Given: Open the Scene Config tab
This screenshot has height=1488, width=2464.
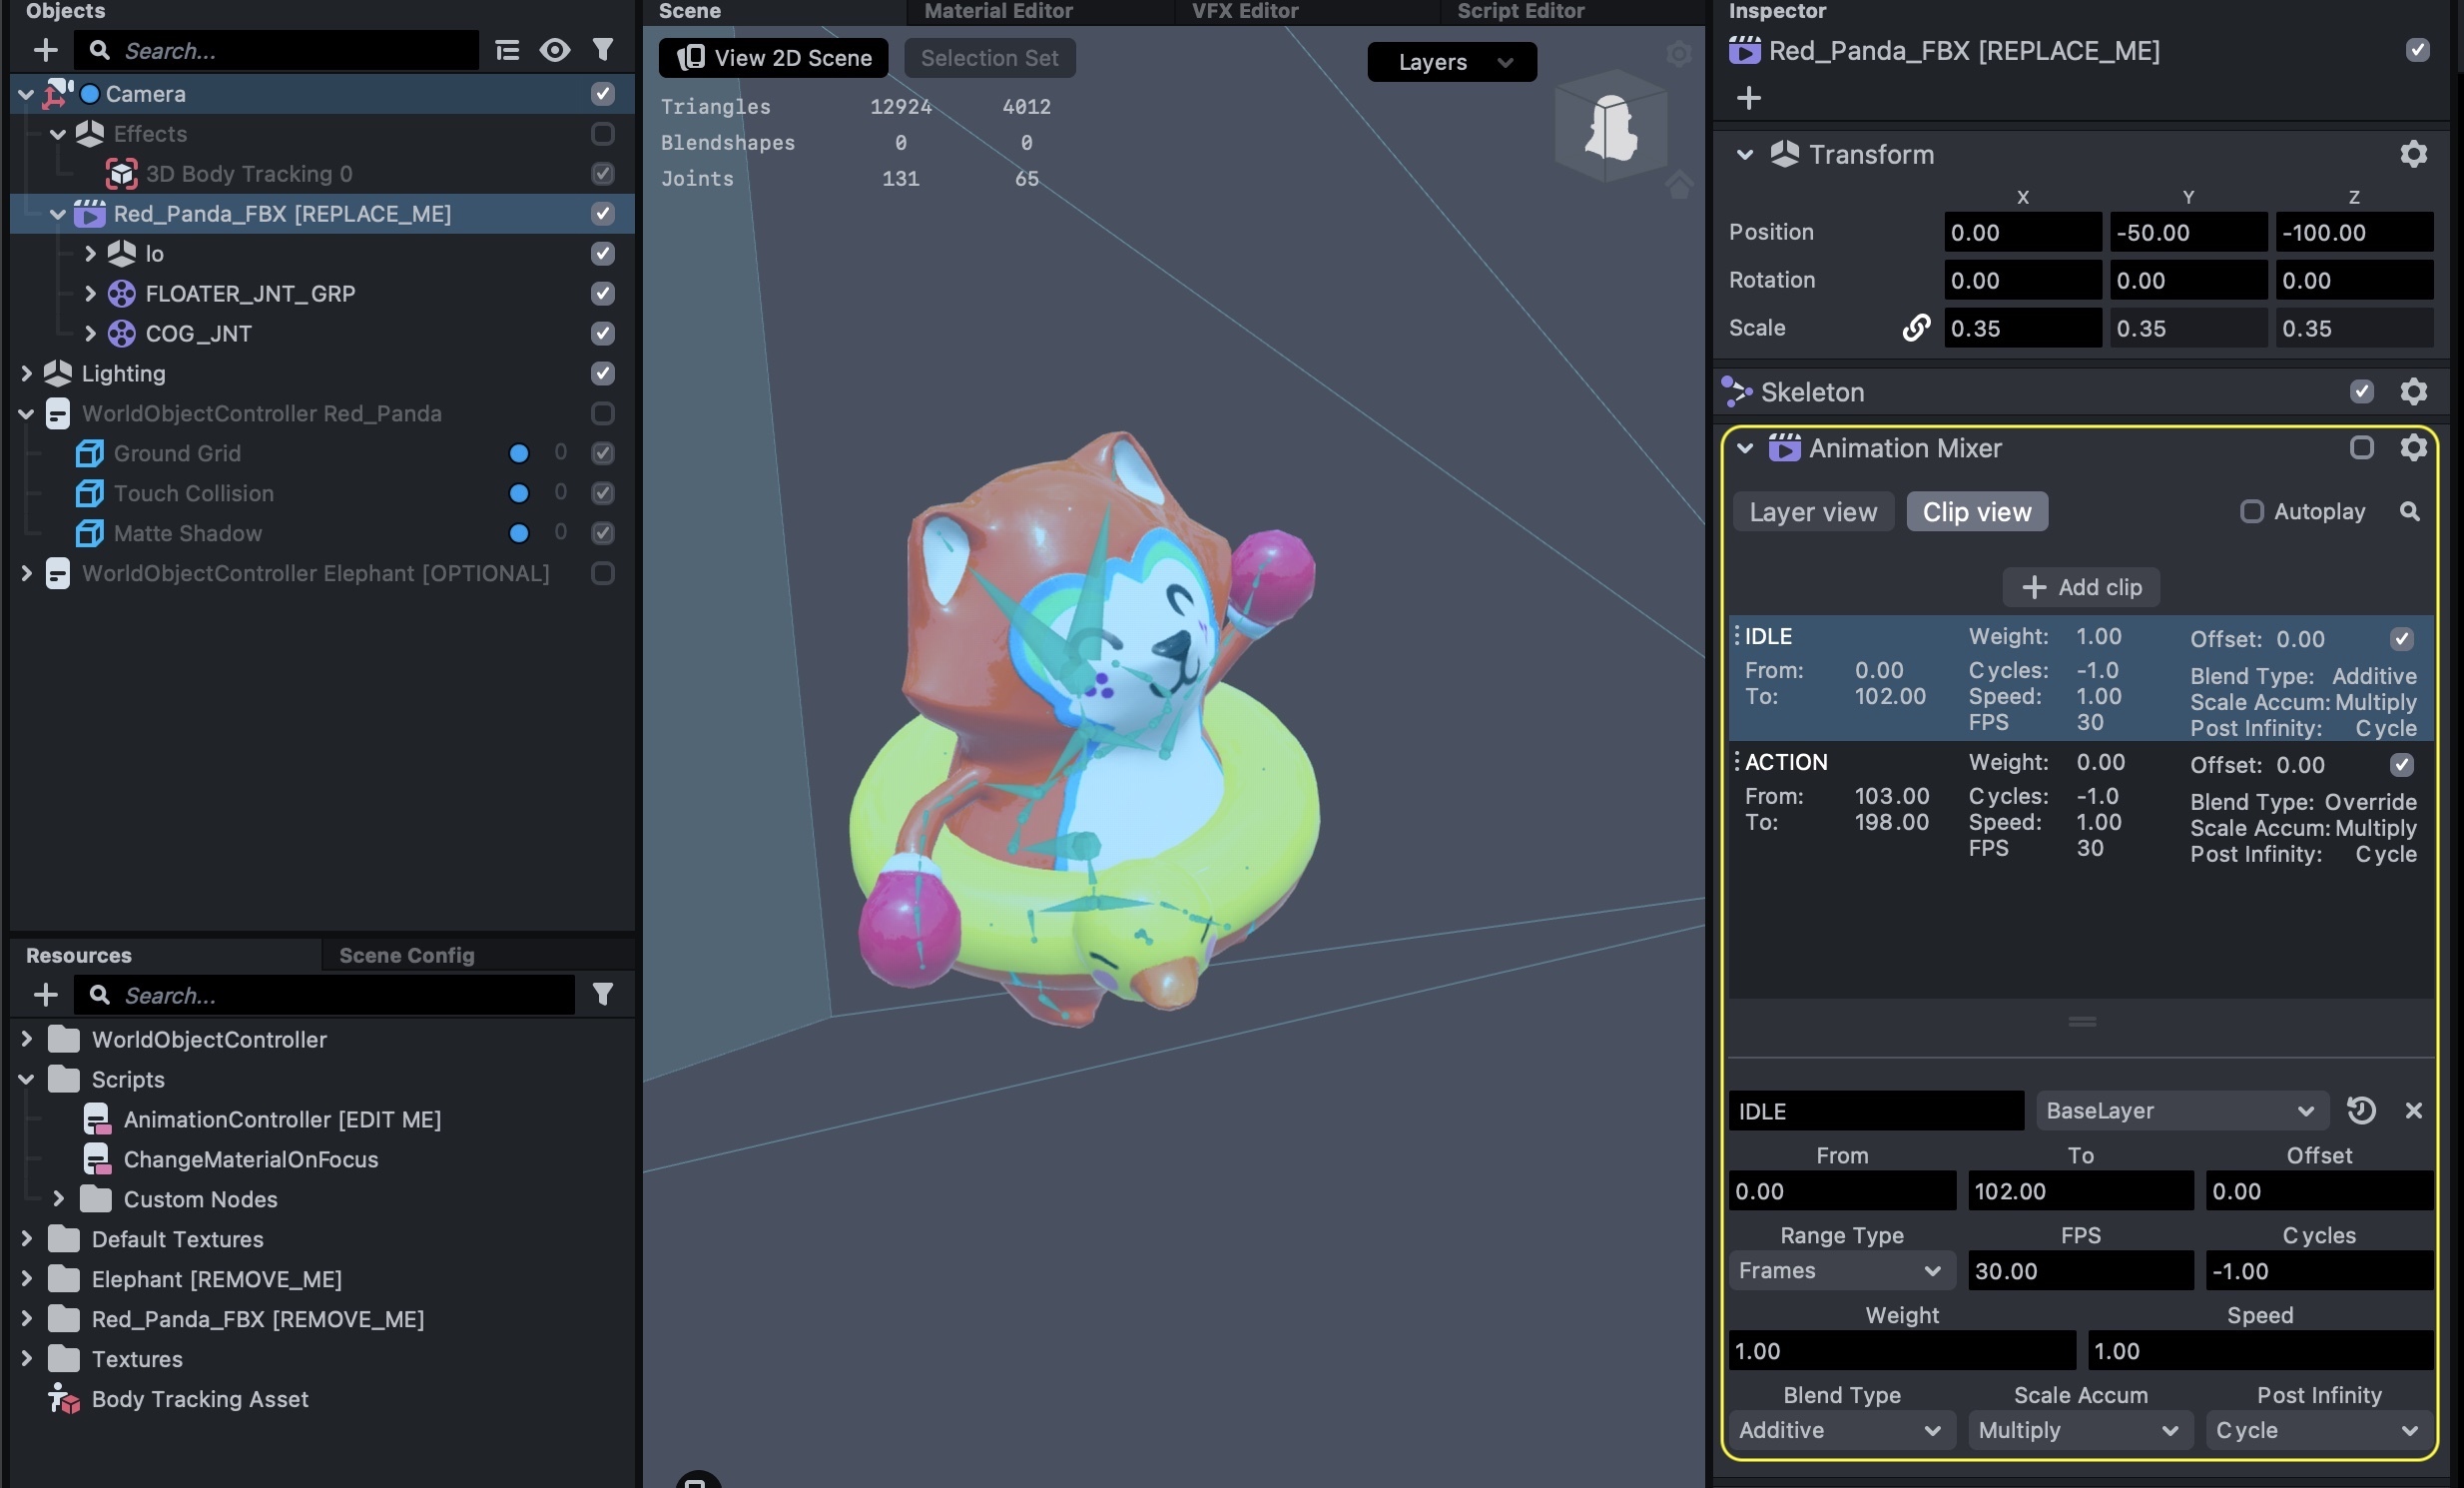Looking at the screenshot, I should (406, 955).
